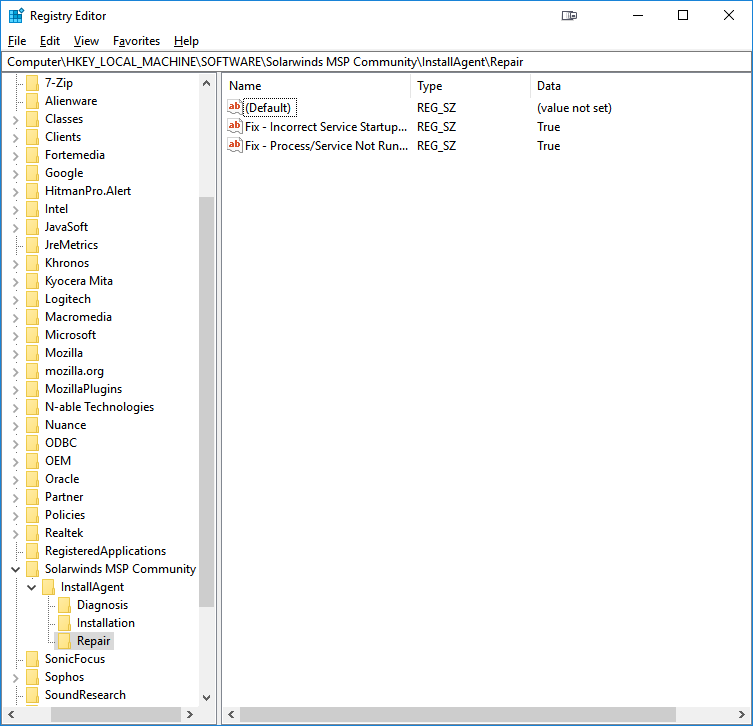Sort values by the Data column header
Image resolution: width=753 pixels, height=726 pixels.
pos(640,86)
